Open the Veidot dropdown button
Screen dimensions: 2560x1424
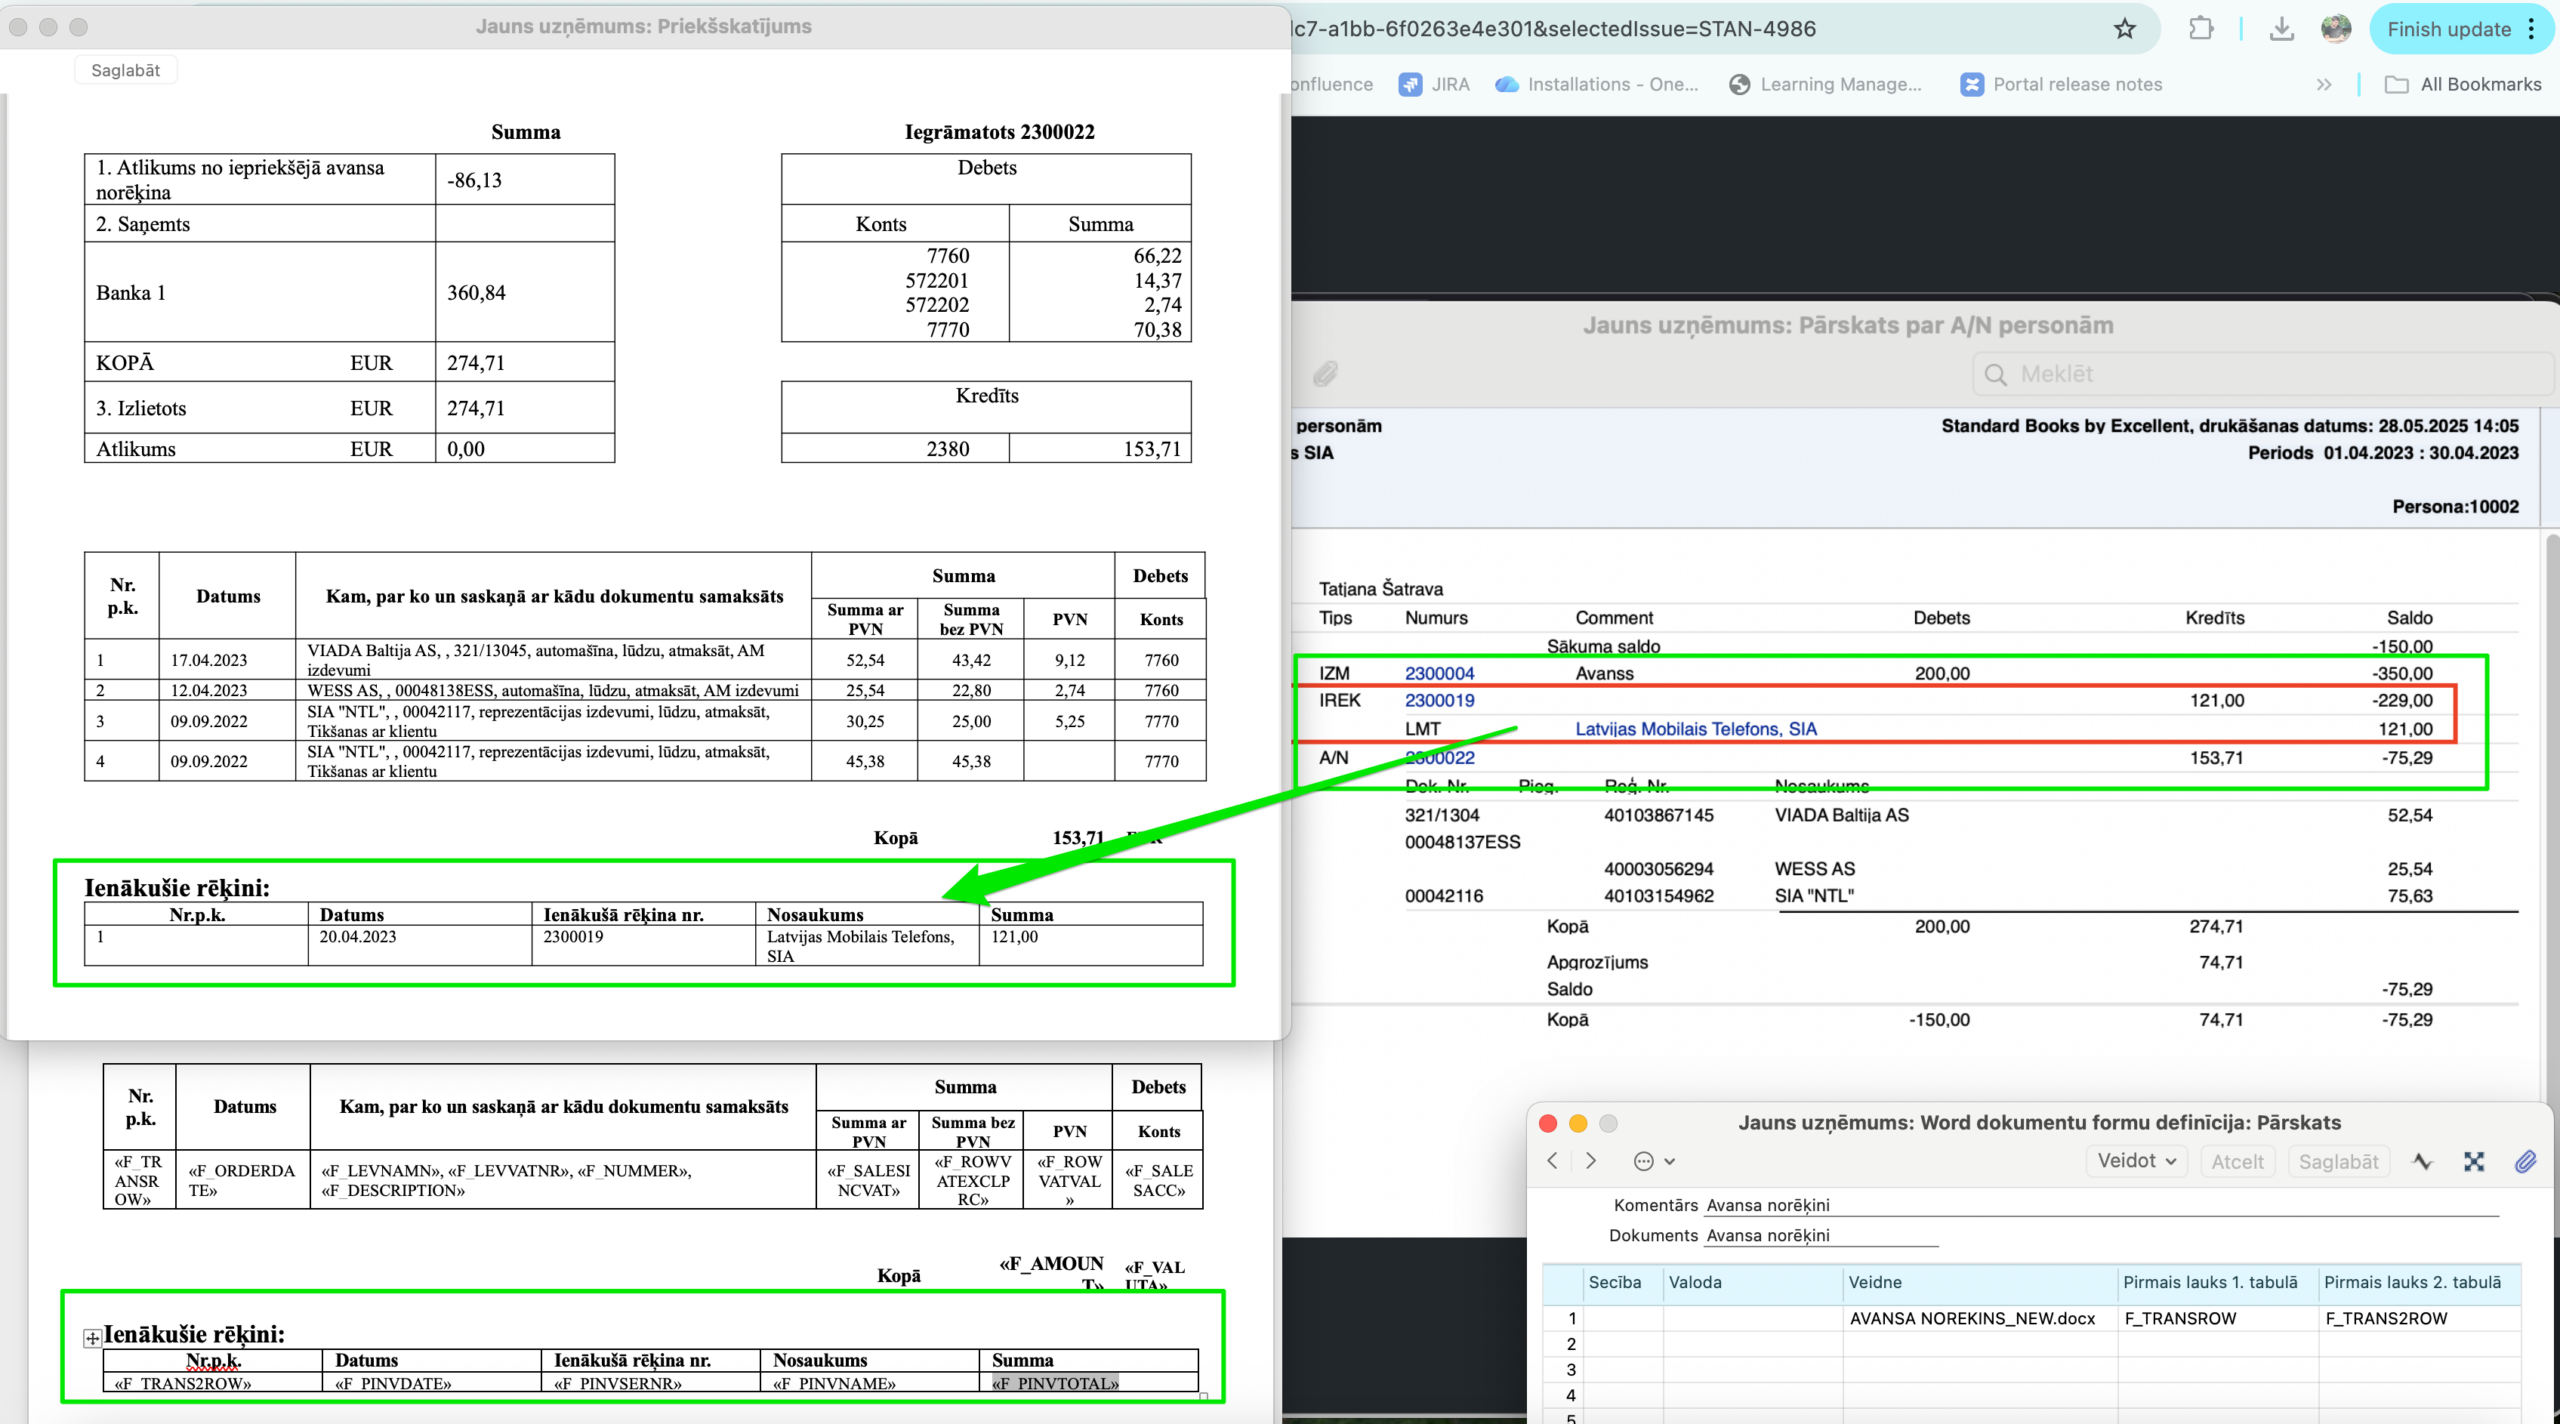[2137, 1161]
